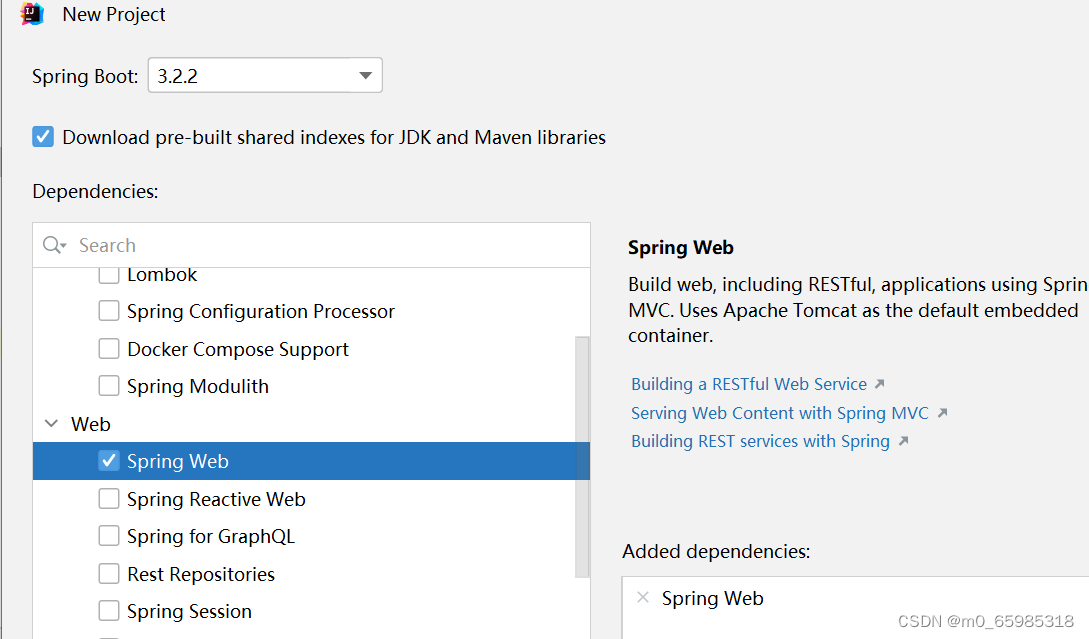Uncheck the Spring Web checkbox
The width and height of the screenshot is (1089, 639).
(x=109, y=461)
